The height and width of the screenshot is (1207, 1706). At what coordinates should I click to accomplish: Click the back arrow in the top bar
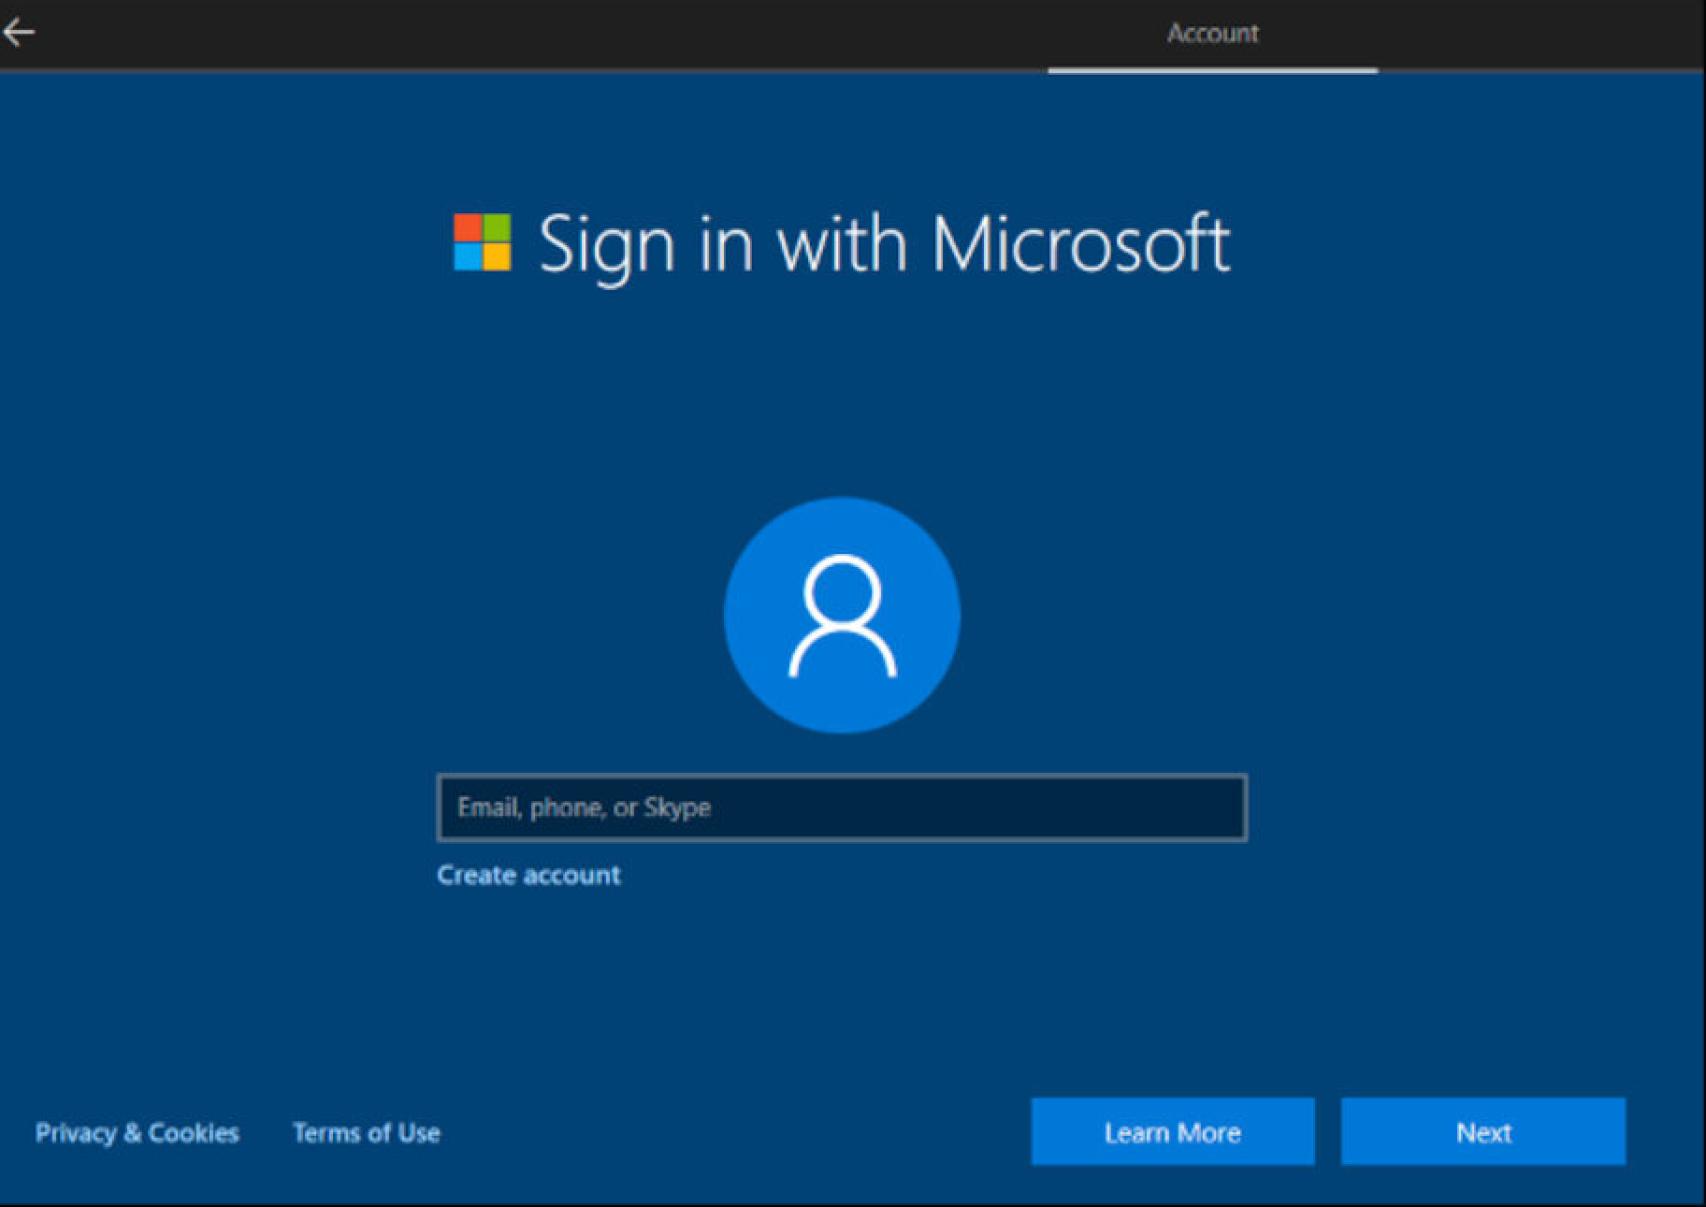tap(19, 32)
